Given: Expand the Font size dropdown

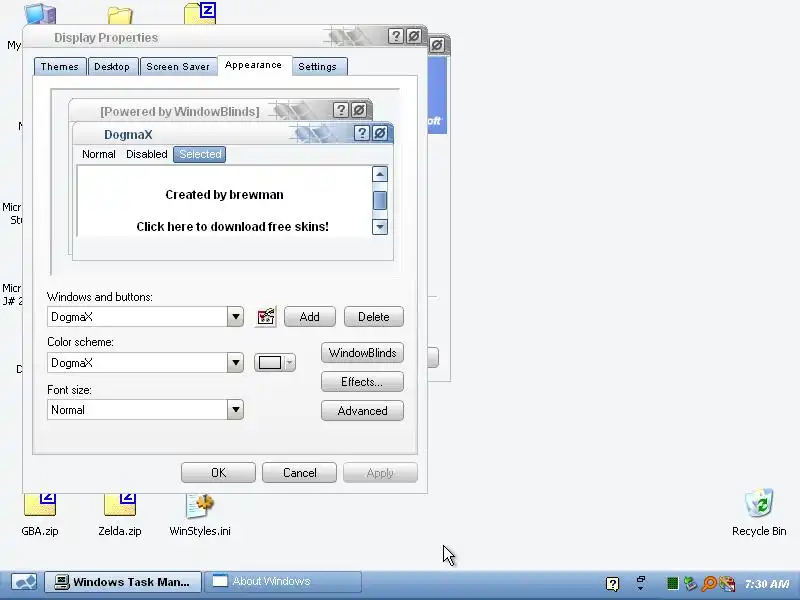Looking at the screenshot, I should (235, 409).
